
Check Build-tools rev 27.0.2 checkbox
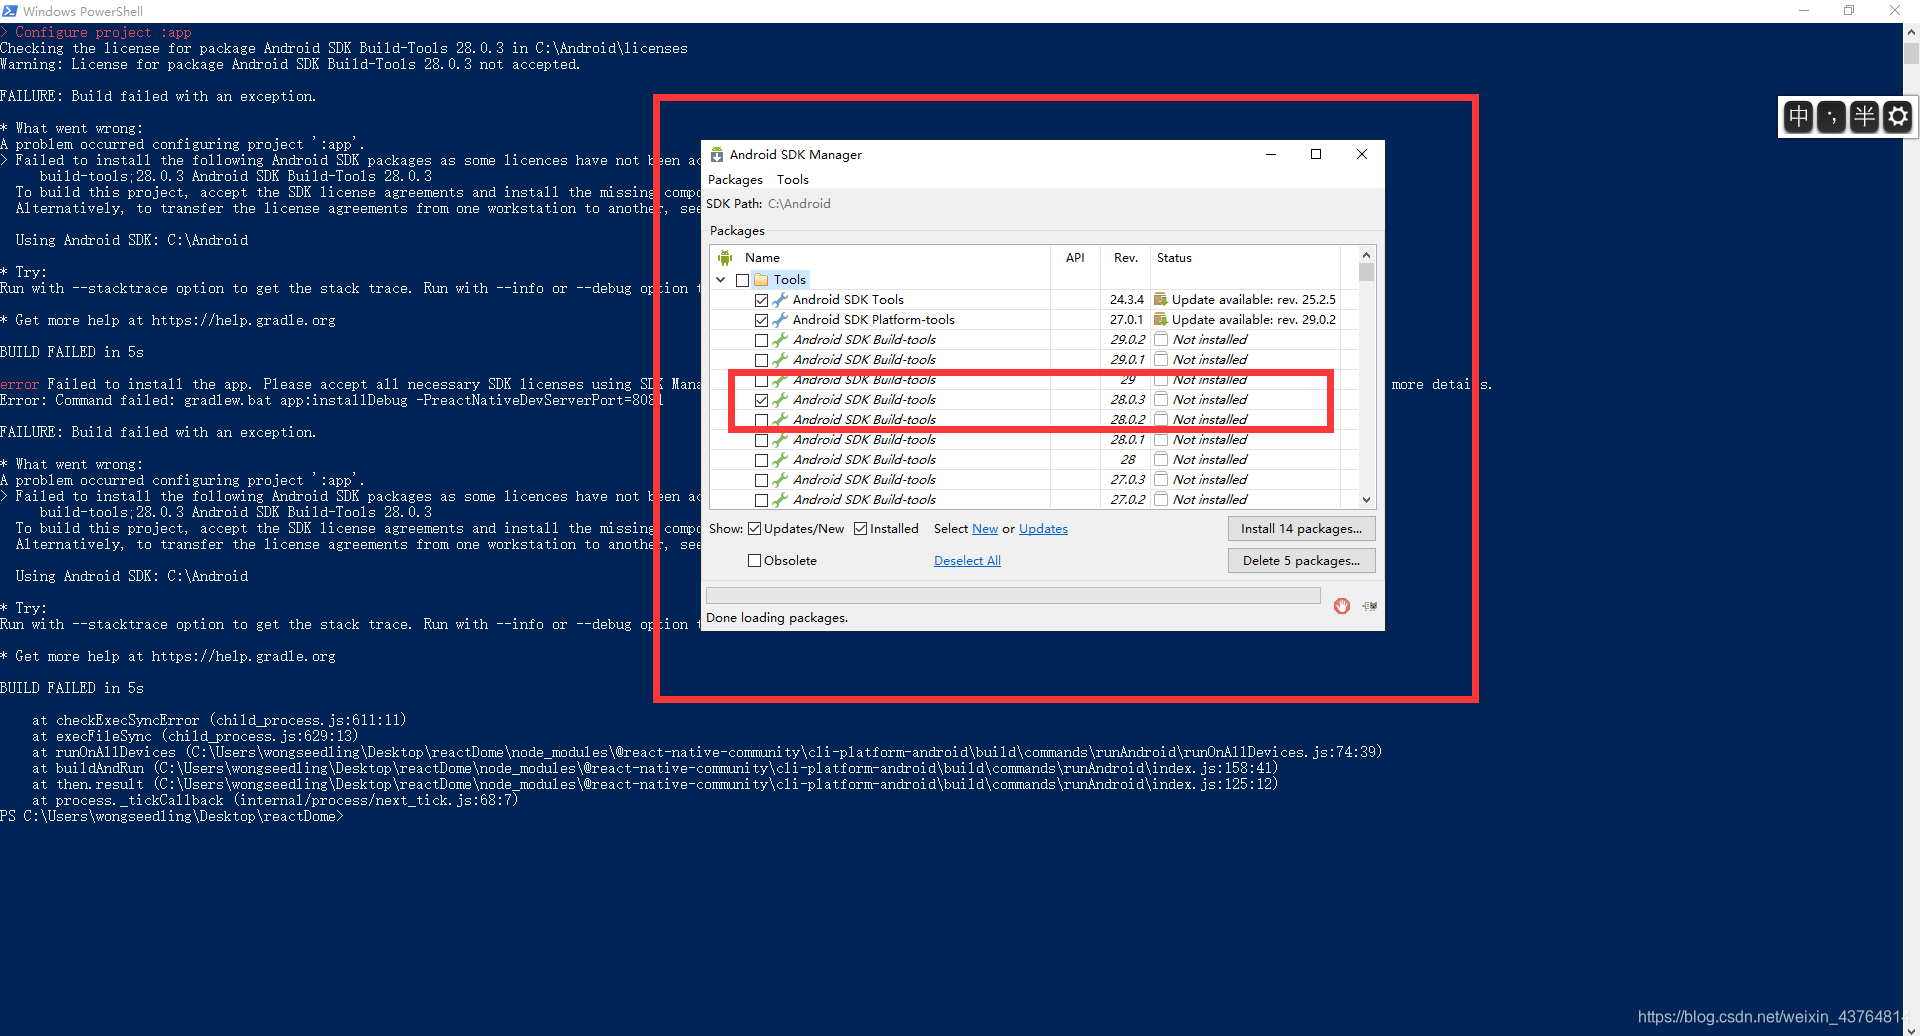(761, 500)
